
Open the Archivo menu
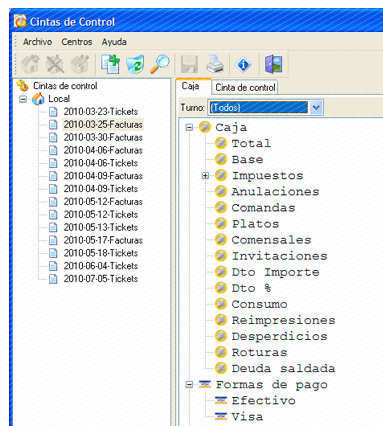pos(37,42)
